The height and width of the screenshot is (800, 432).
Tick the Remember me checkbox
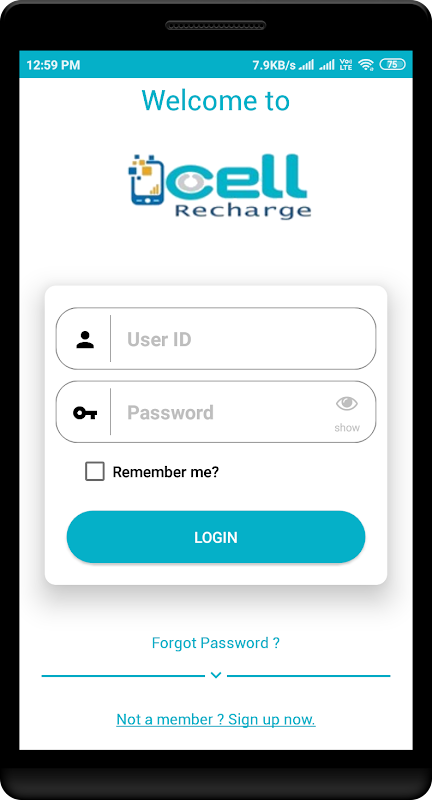(x=95, y=471)
